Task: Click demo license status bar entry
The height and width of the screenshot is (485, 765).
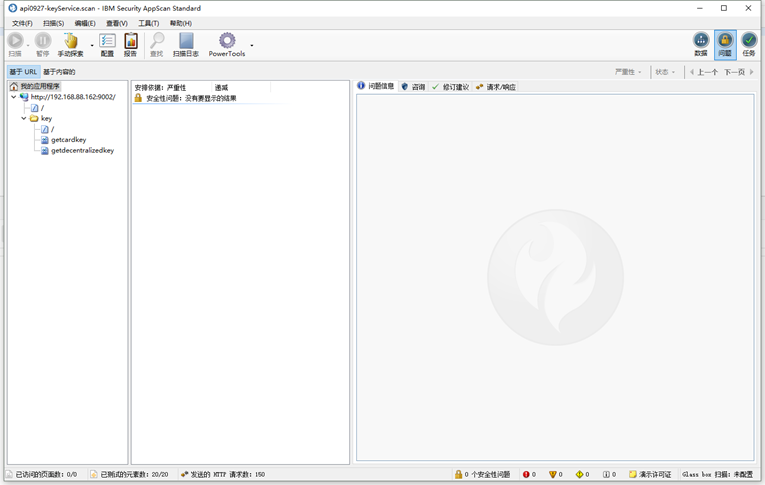Action: 650,474
